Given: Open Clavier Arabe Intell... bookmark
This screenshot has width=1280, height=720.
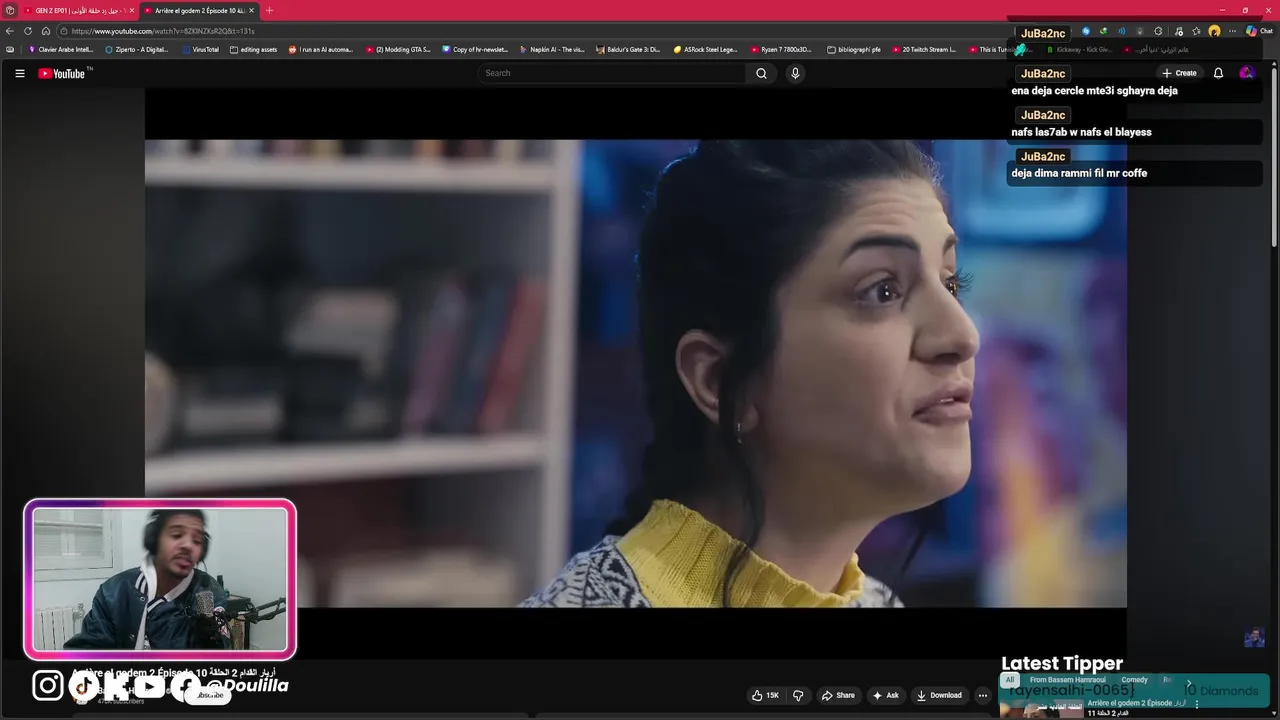Looking at the screenshot, I should pos(60,49).
